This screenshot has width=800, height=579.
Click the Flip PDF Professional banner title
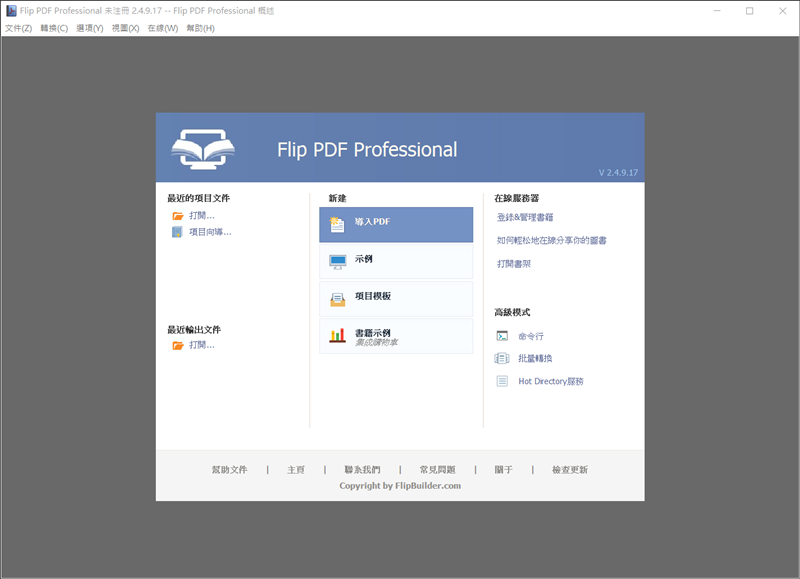coord(367,149)
